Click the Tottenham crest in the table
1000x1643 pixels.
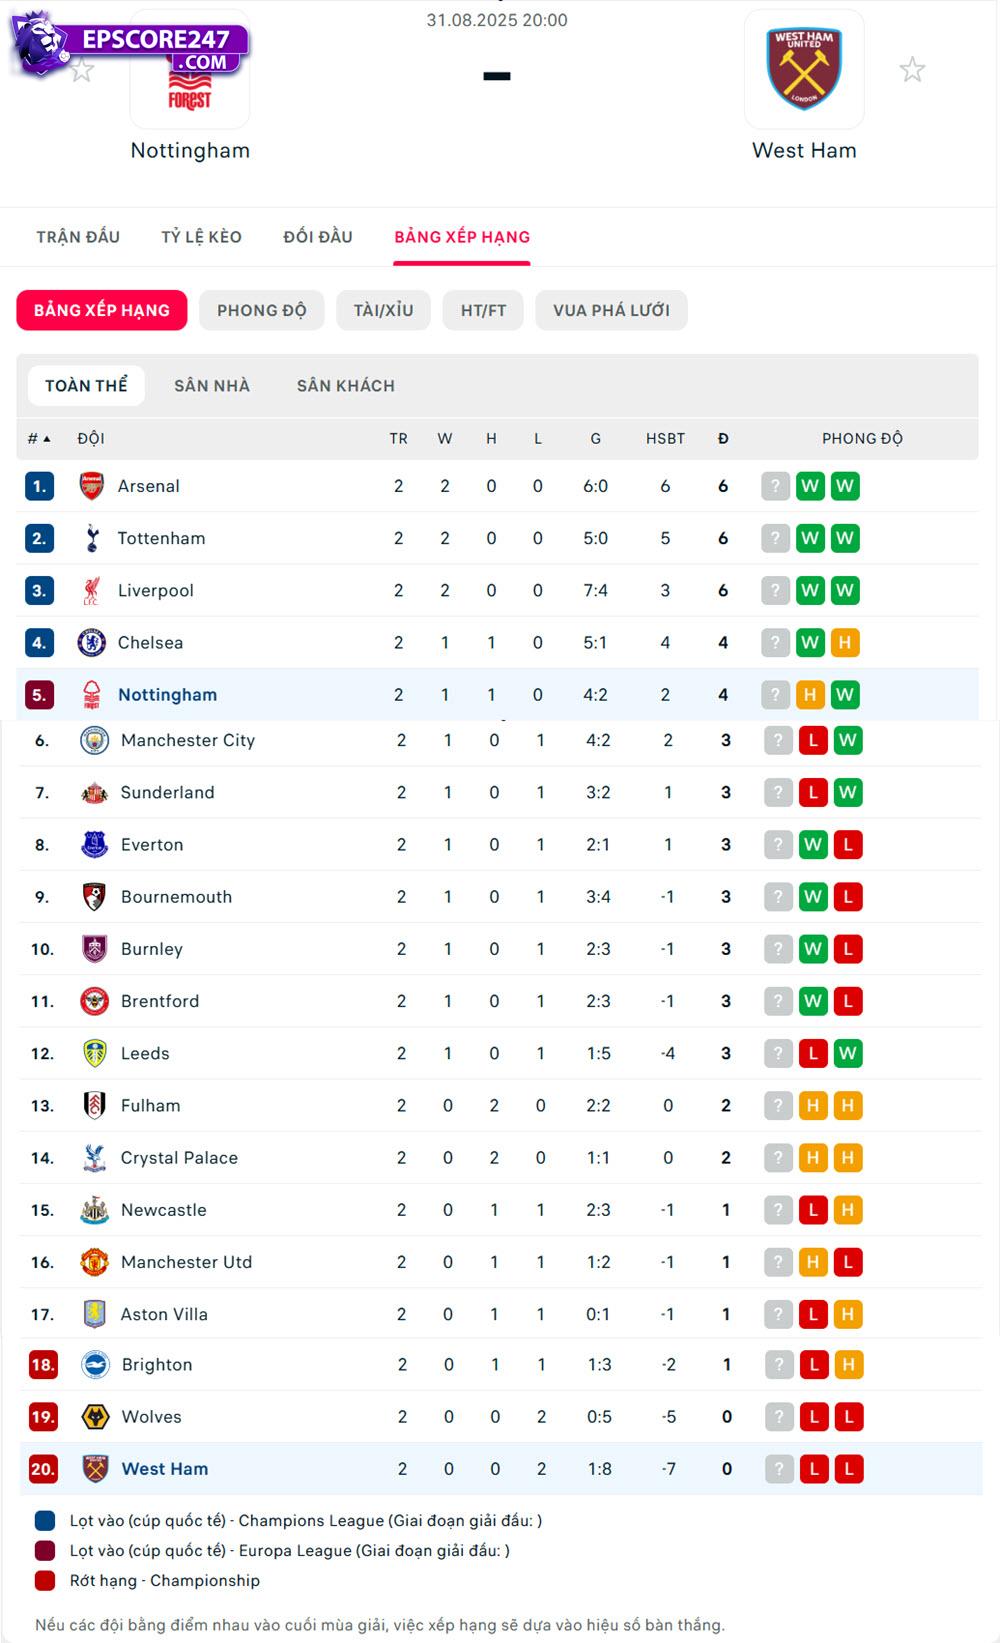pos(92,538)
